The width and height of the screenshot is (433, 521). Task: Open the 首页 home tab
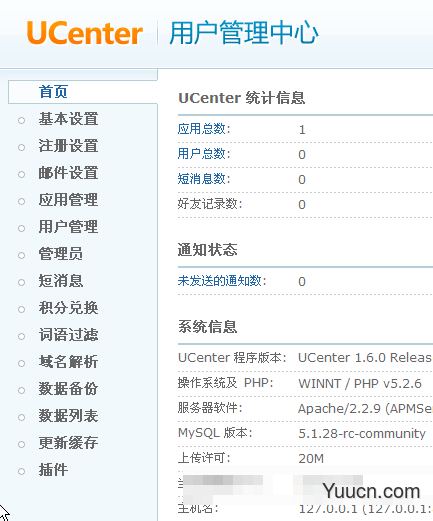coord(53,92)
